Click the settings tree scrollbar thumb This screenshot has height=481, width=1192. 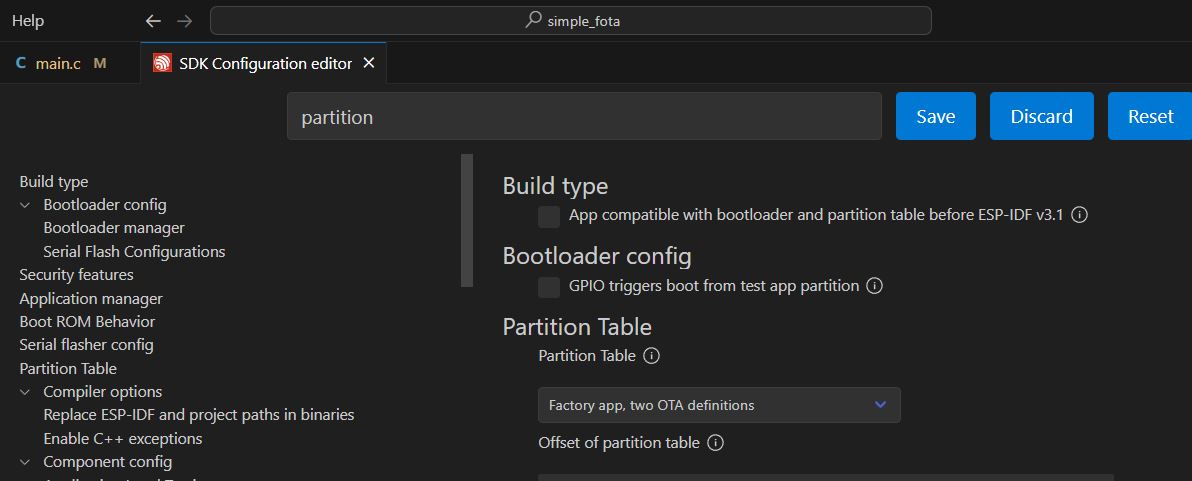[467, 220]
